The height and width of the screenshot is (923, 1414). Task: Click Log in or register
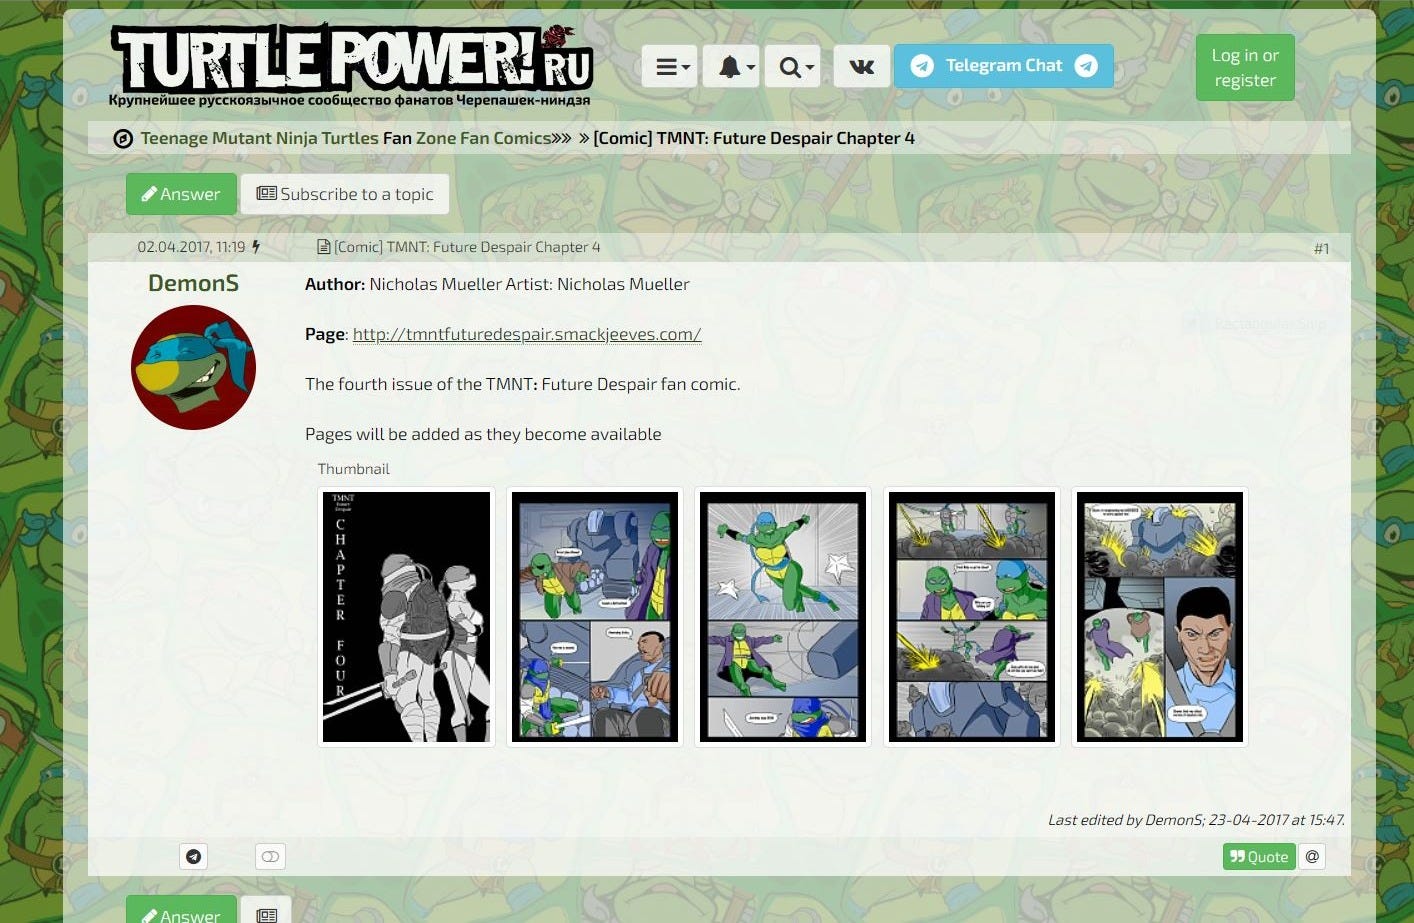1245,68
